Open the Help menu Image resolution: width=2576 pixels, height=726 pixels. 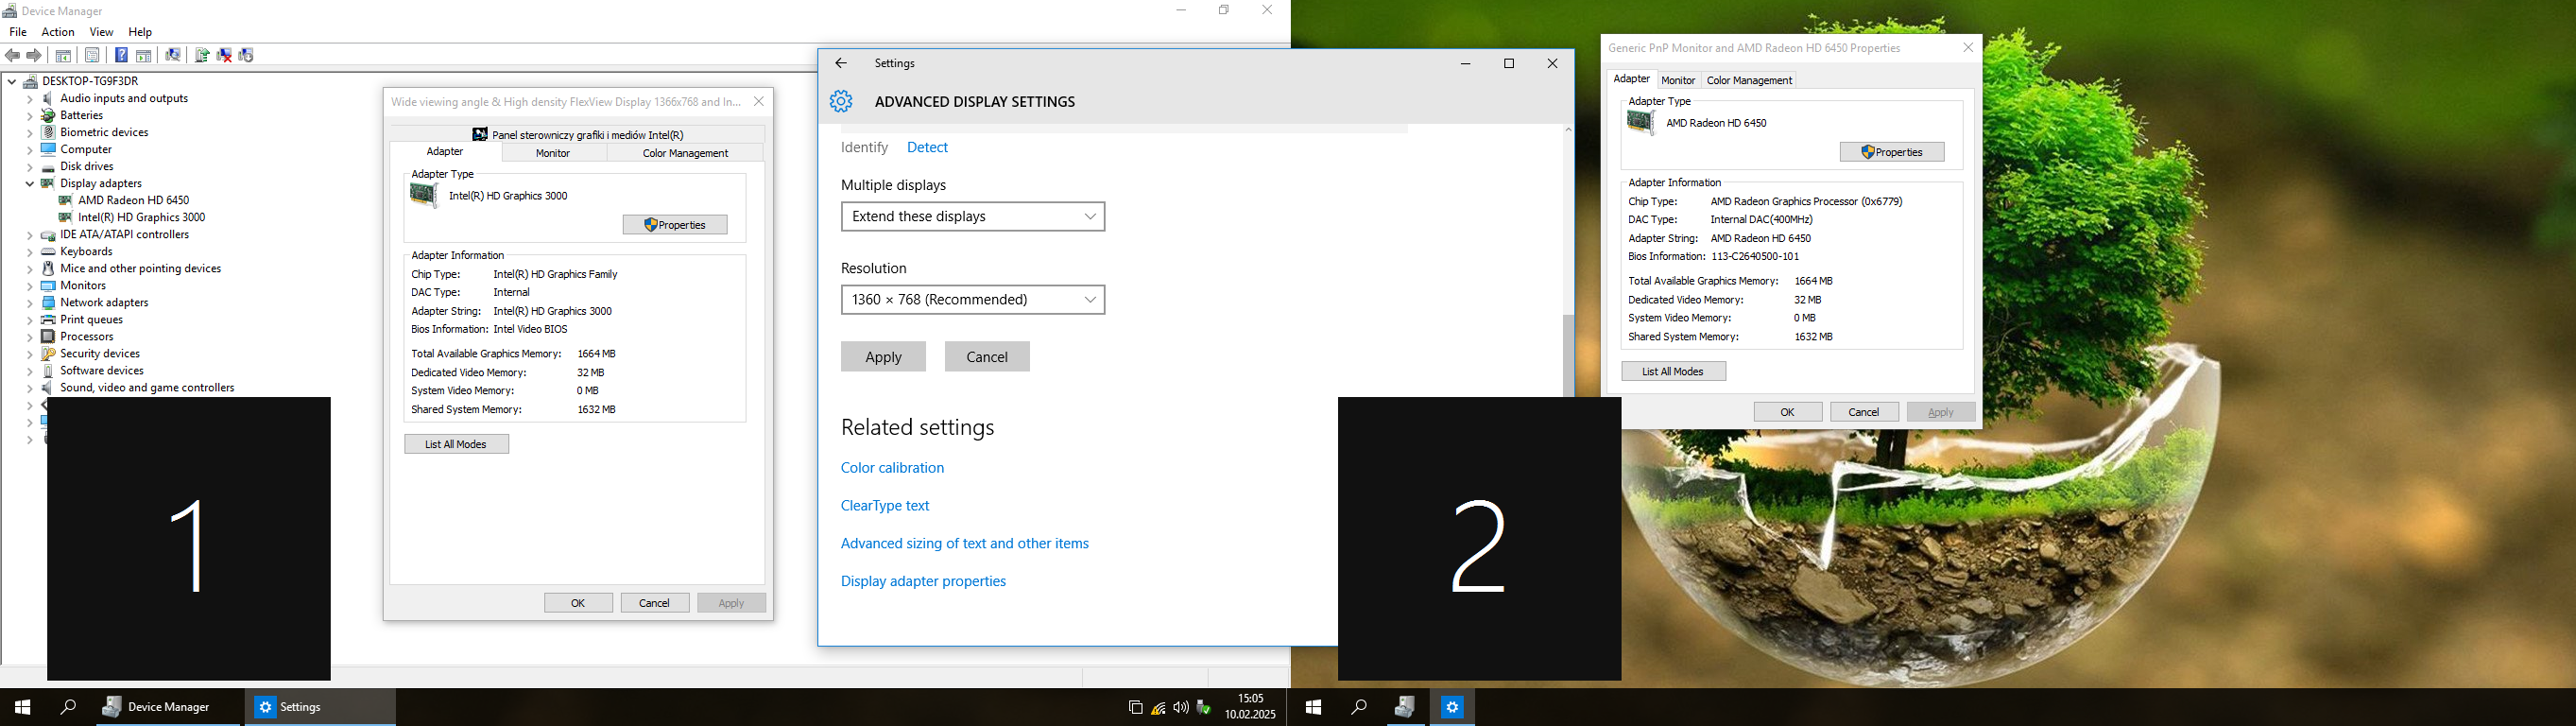click(141, 32)
